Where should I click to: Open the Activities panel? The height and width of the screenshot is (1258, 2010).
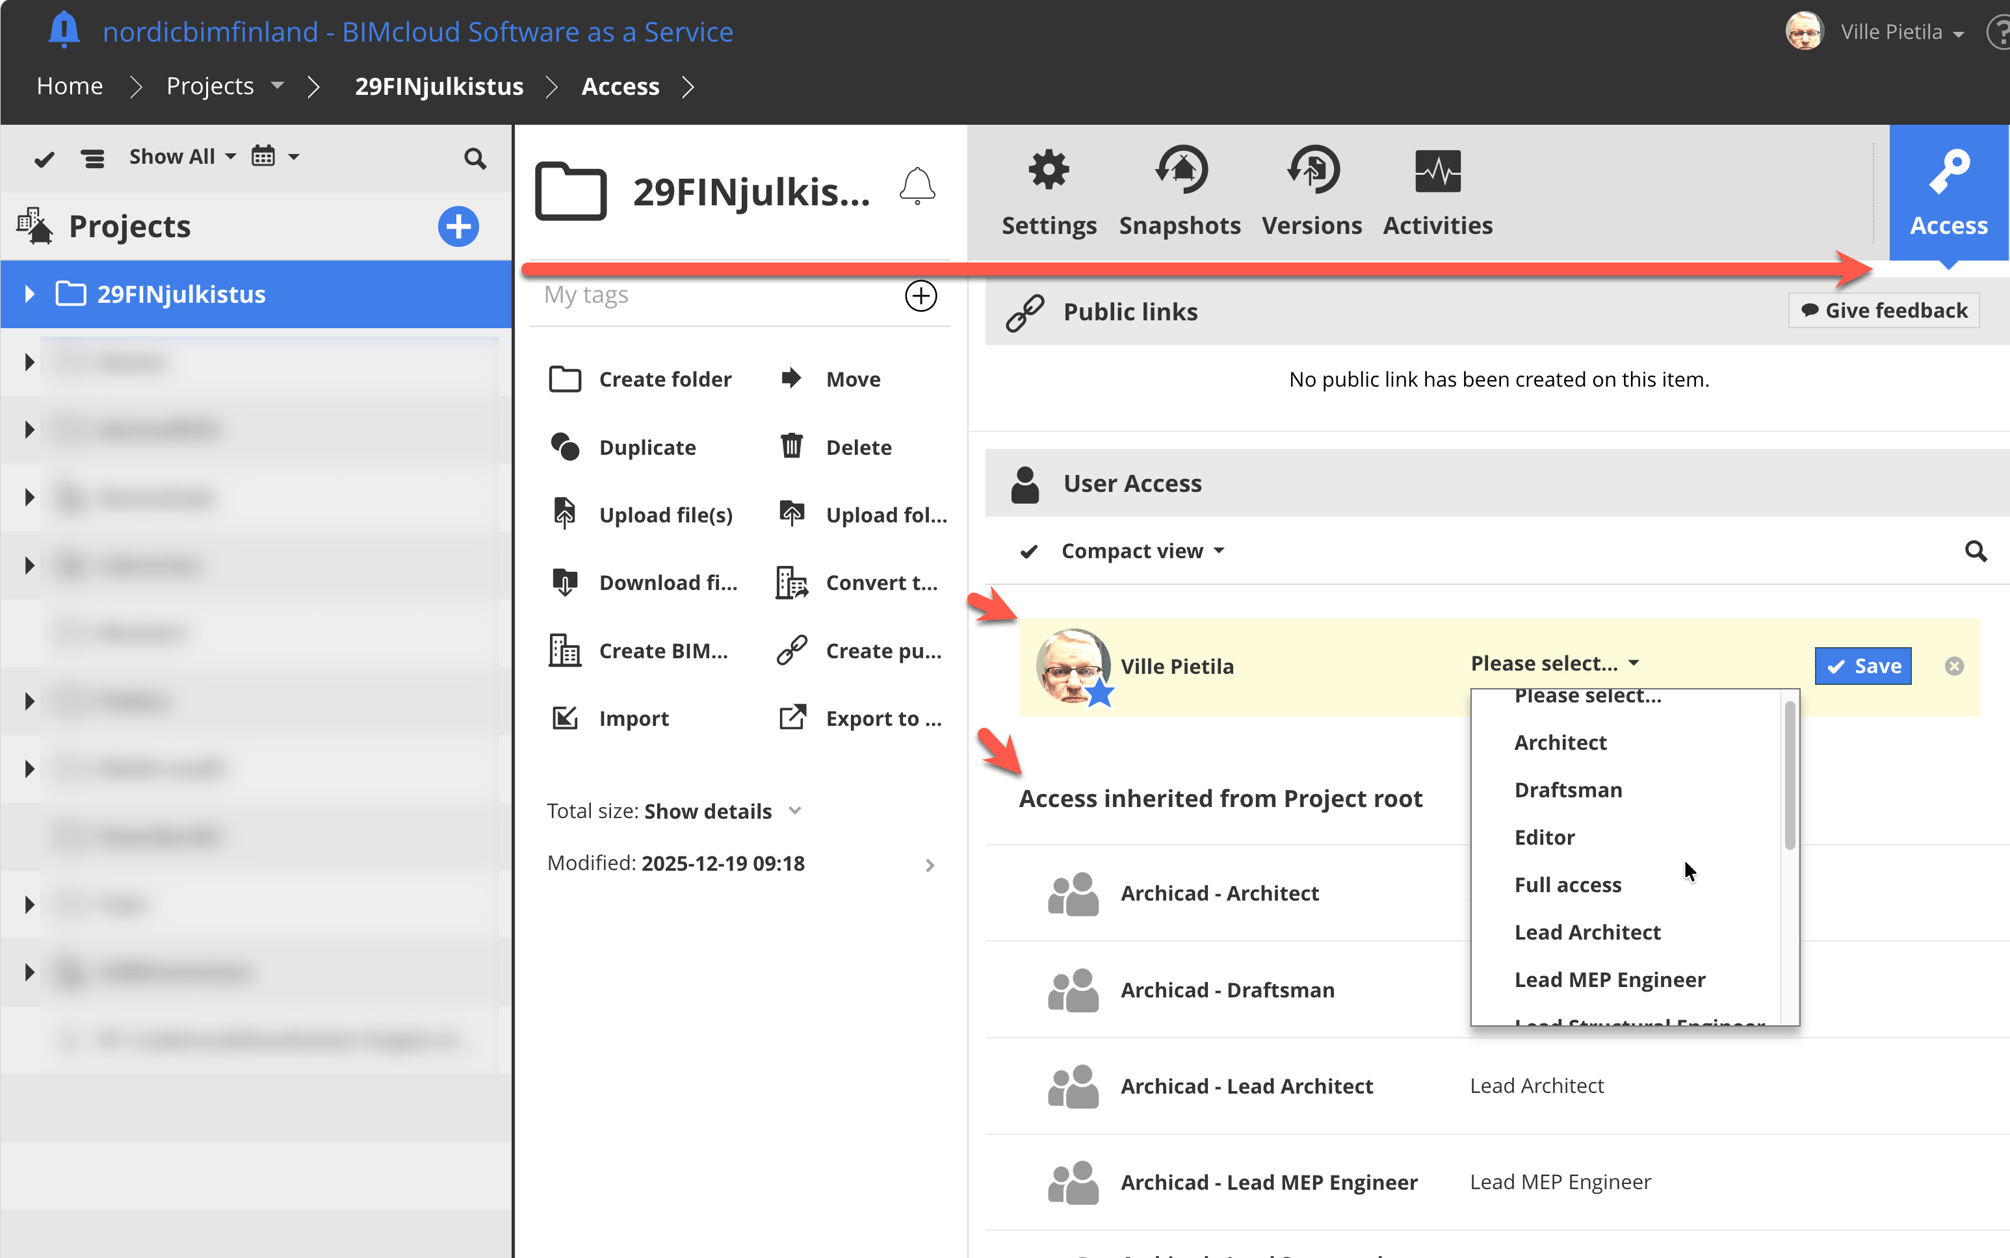coord(1437,190)
